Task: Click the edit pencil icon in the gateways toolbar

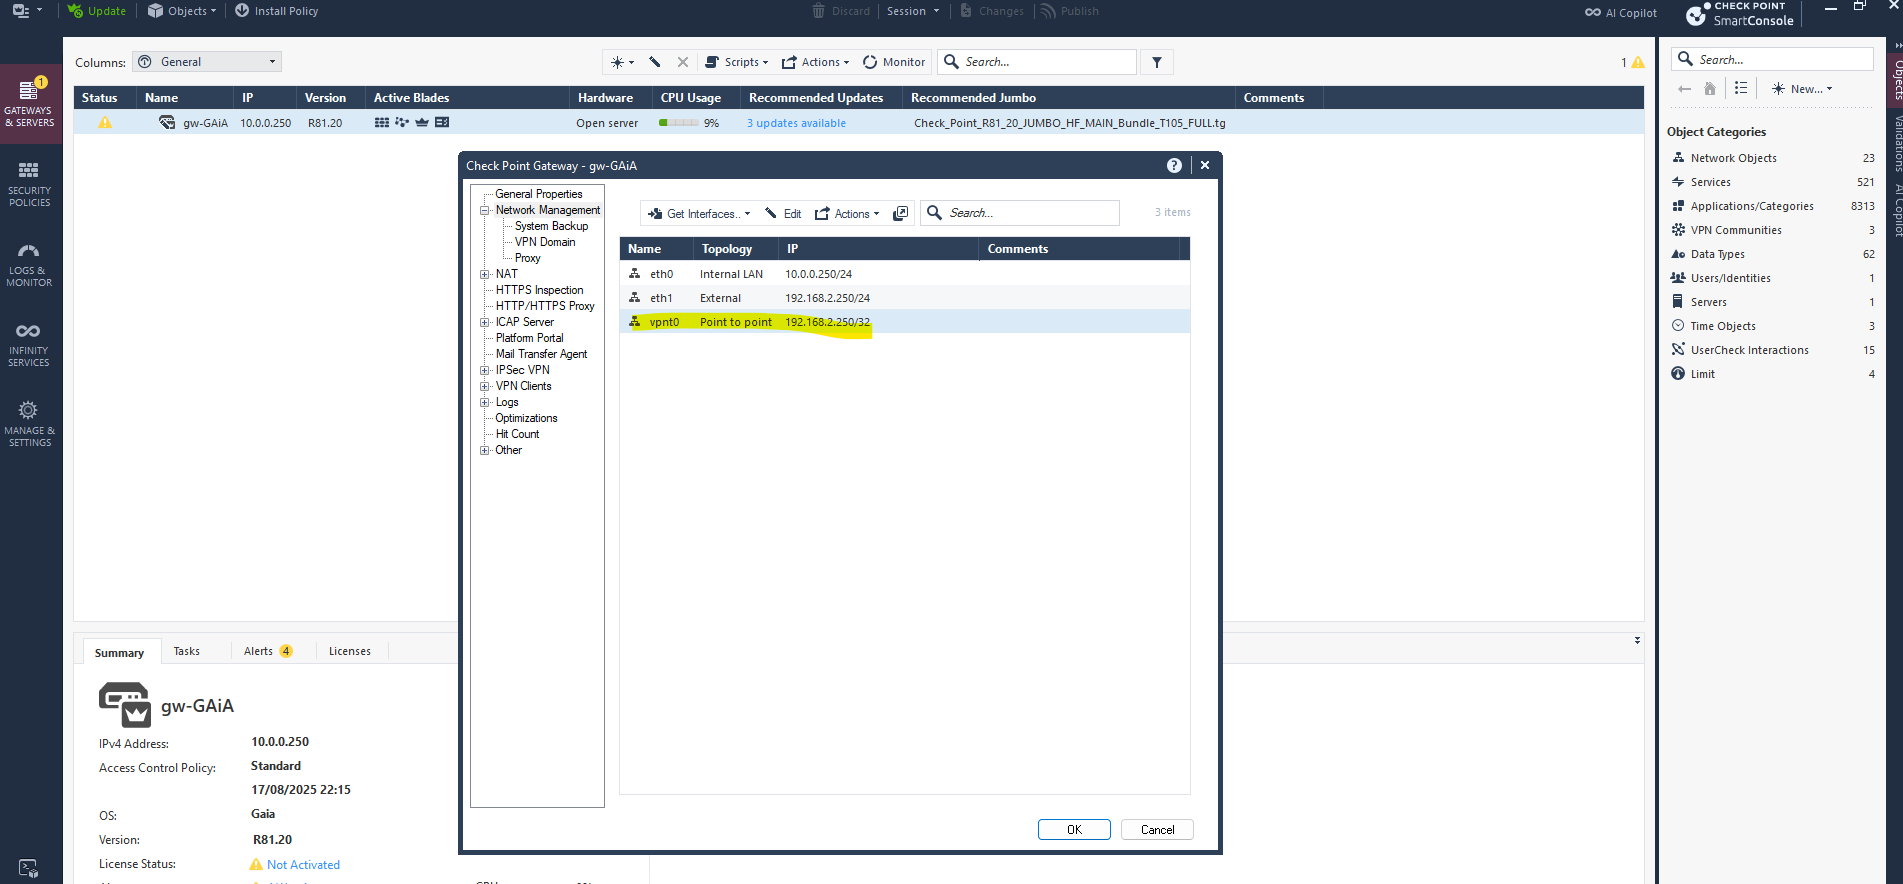Action: click(655, 62)
